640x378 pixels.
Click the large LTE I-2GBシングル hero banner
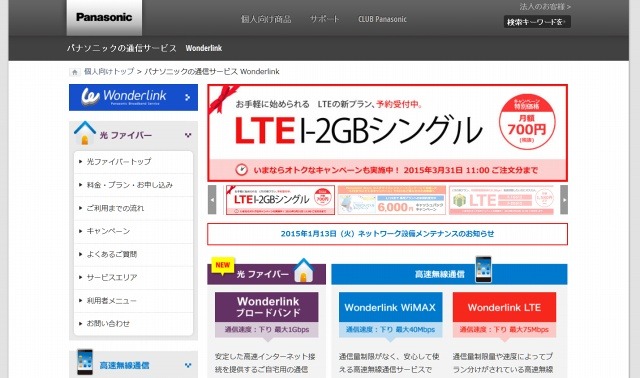click(x=387, y=133)
